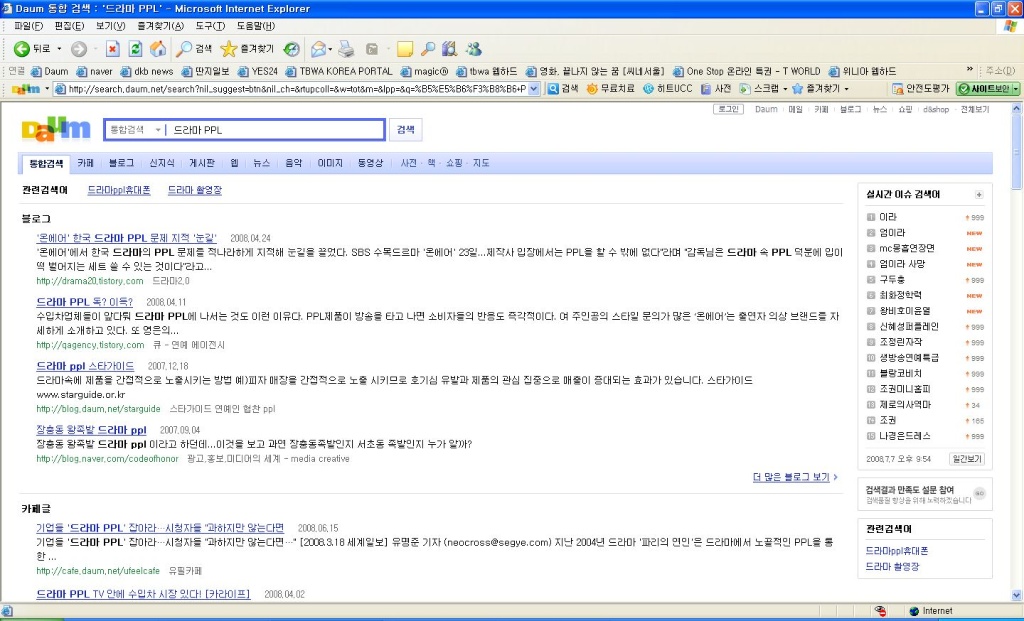Image resolution: width=1024 pixels, height=621 pixels.
Task: Open the 도구(T) menu
Action: tap(210, 26)
